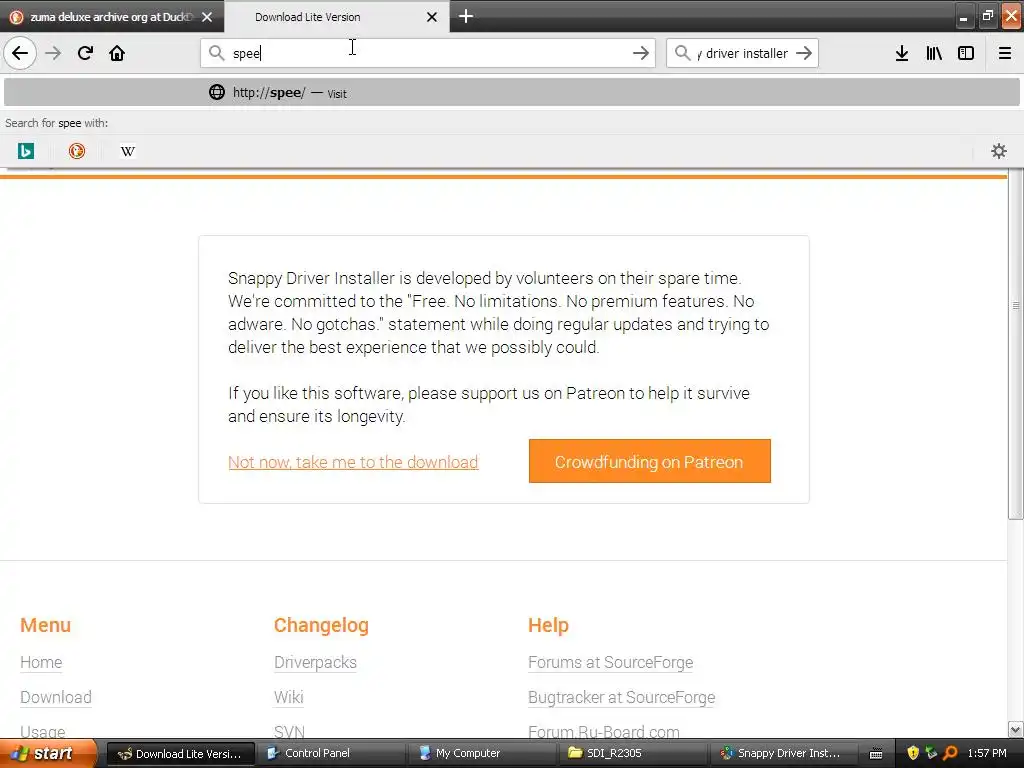Submit the driver installer search arrow

[x=804, y=53]
